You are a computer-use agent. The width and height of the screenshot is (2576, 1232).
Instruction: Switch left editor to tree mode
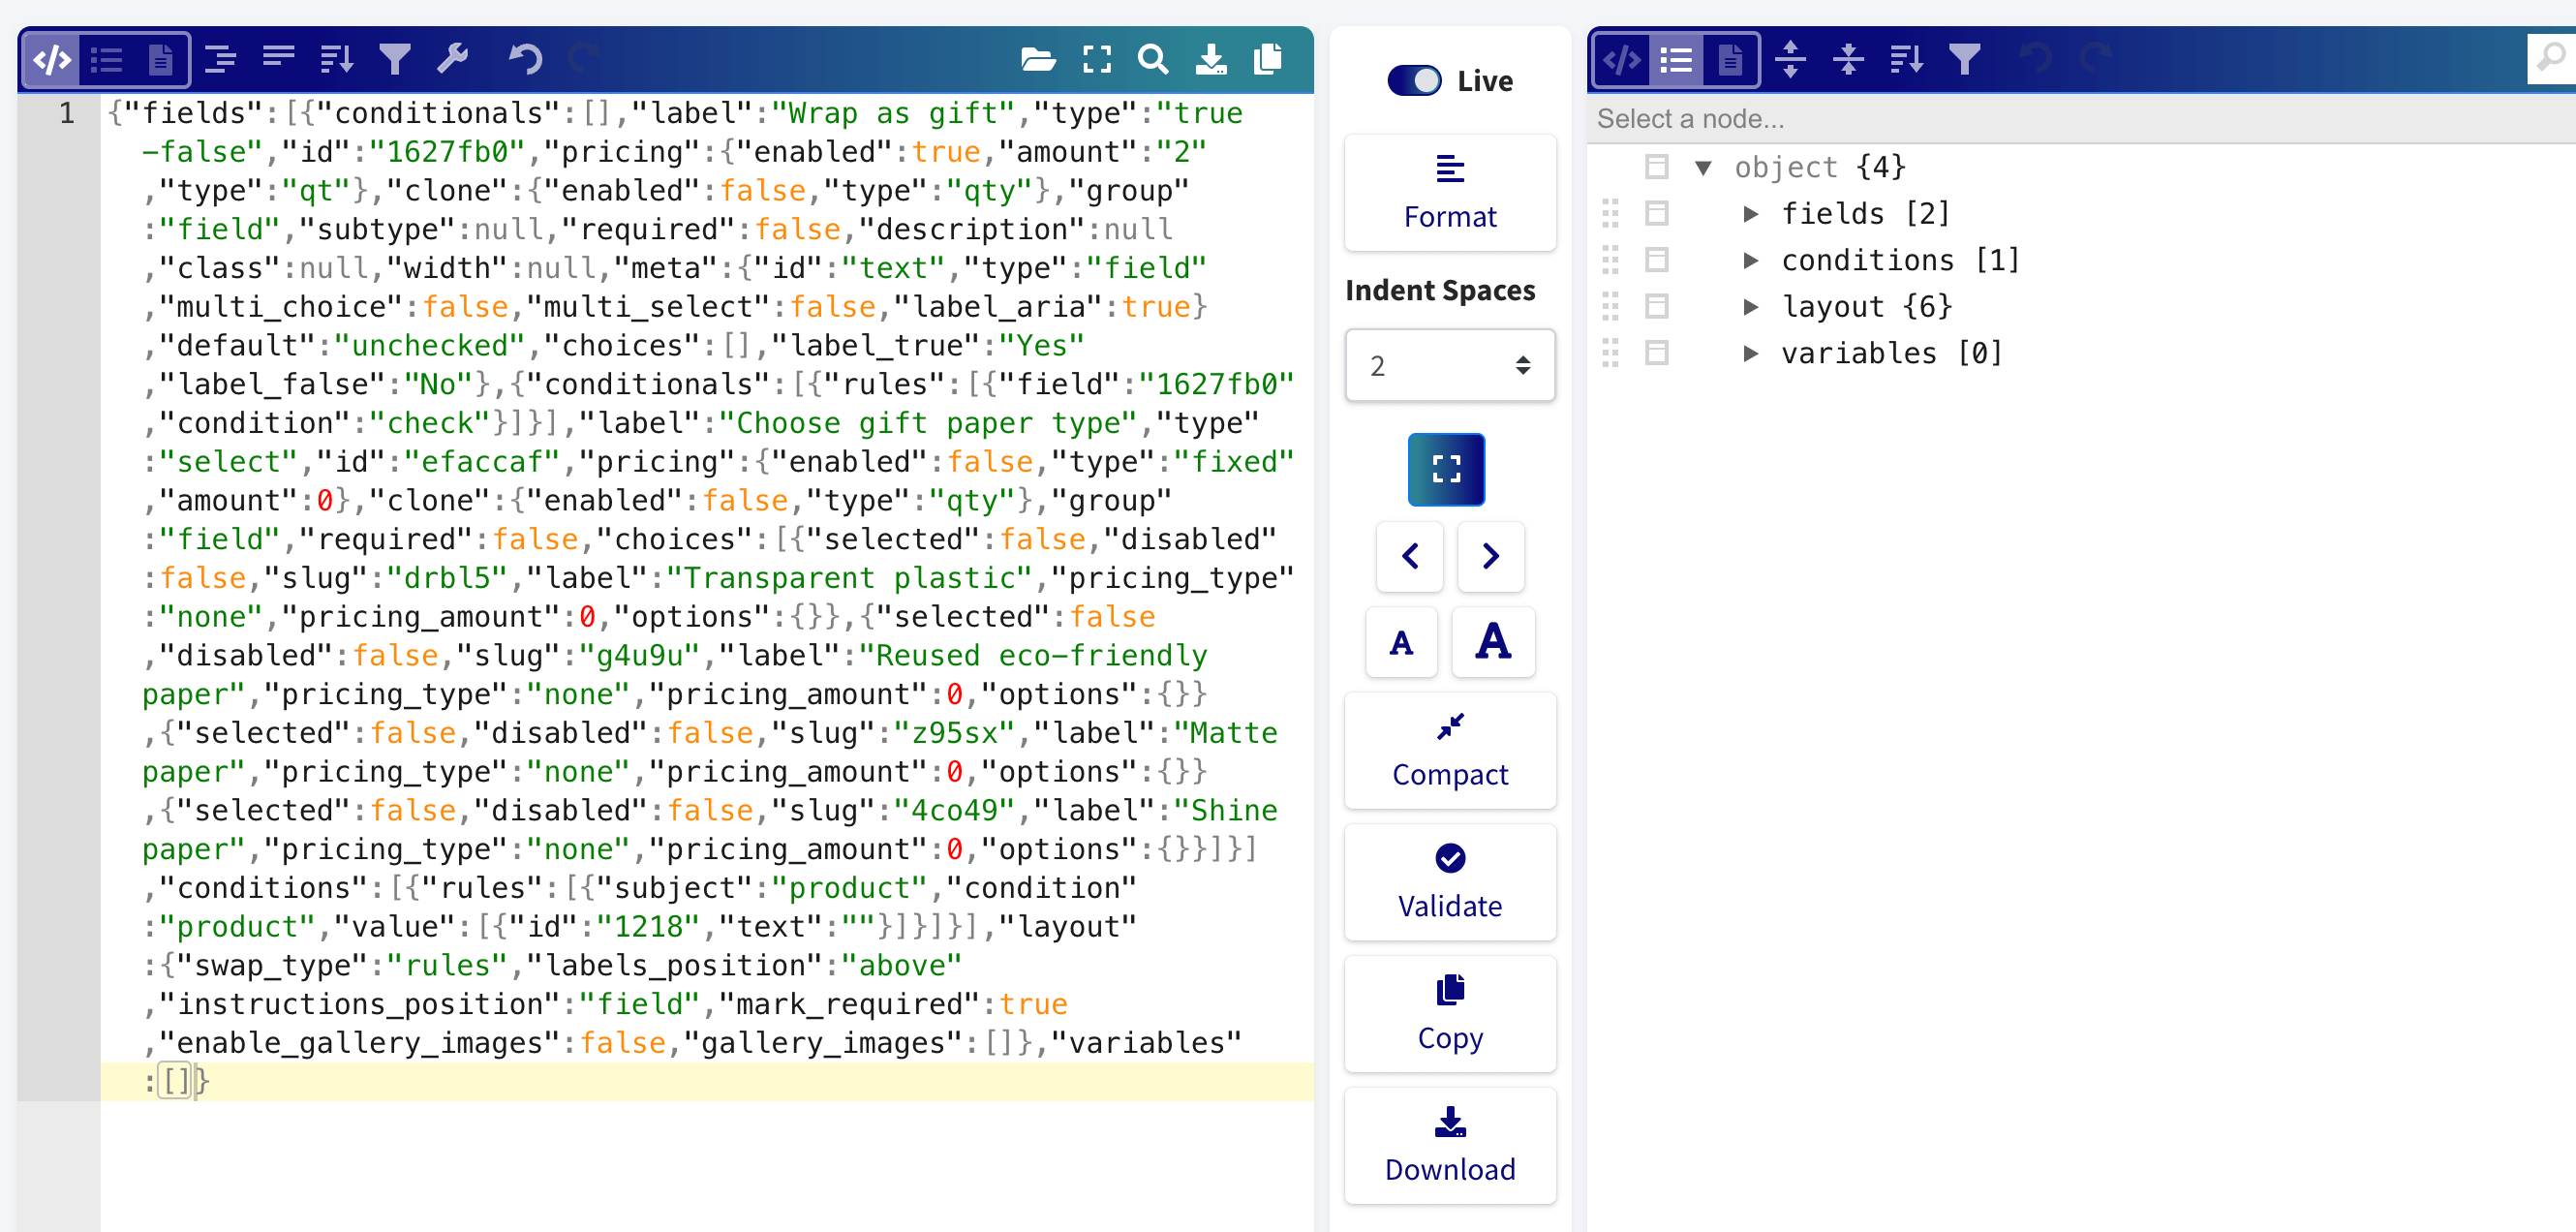(x=107, y=60)
